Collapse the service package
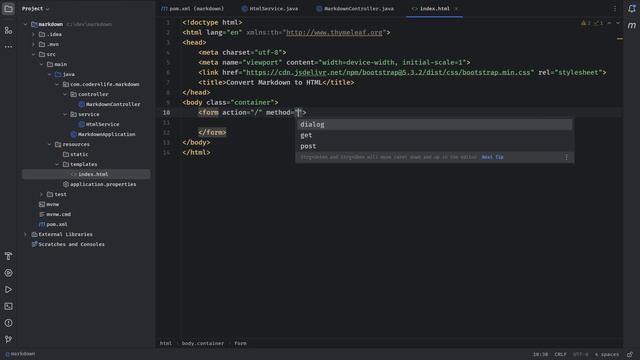This screenshot has height=360, width=640. [x=65, y=114]
